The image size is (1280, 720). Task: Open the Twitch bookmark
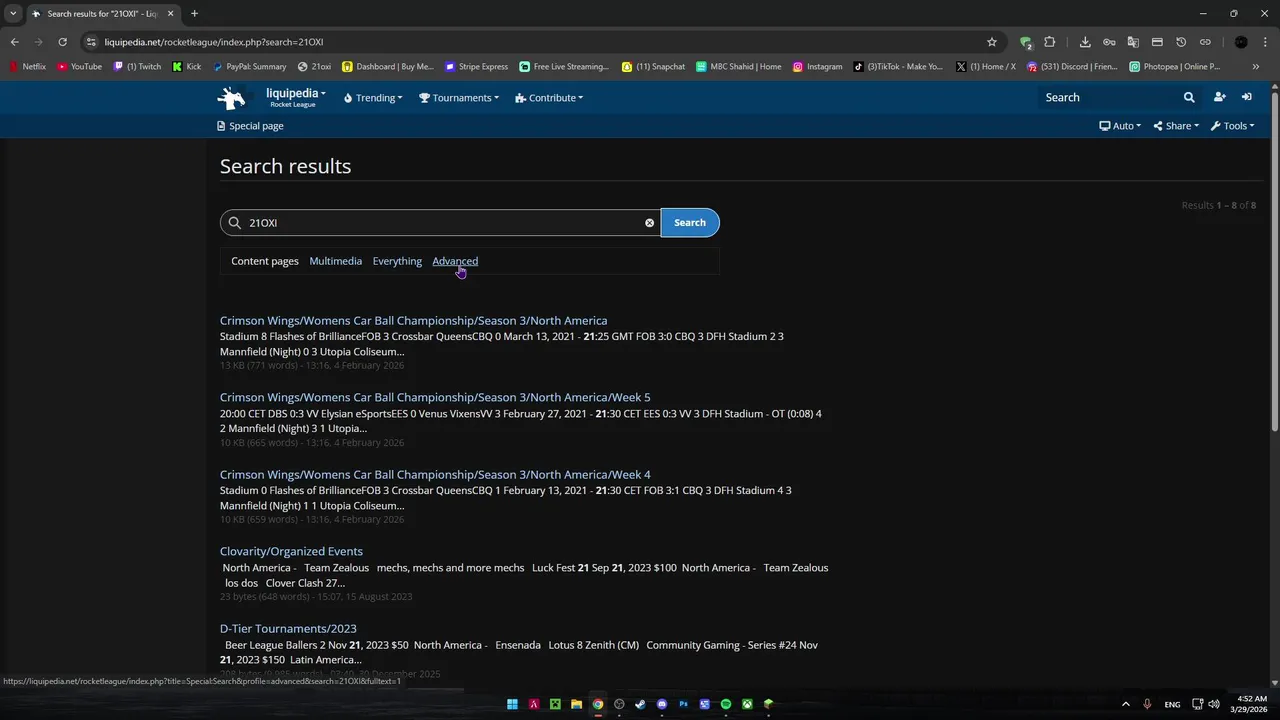137,67
